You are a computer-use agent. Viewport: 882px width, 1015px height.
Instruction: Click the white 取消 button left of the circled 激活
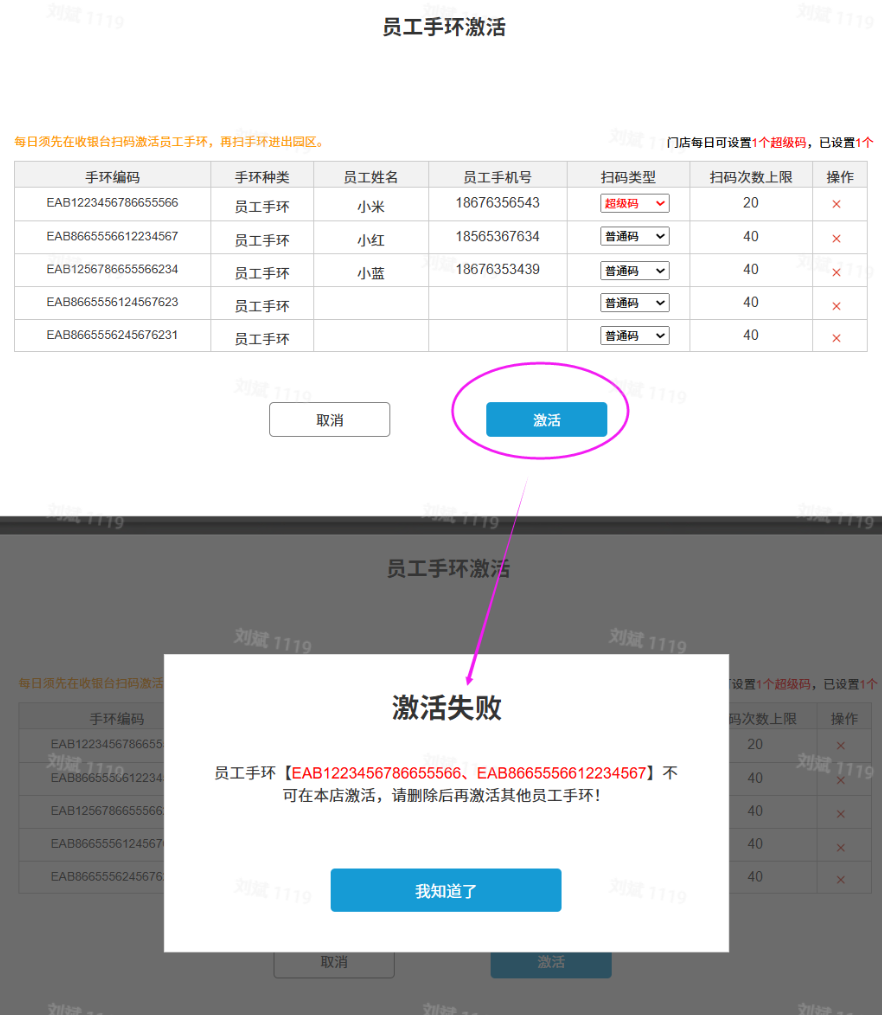coord(329,420)
